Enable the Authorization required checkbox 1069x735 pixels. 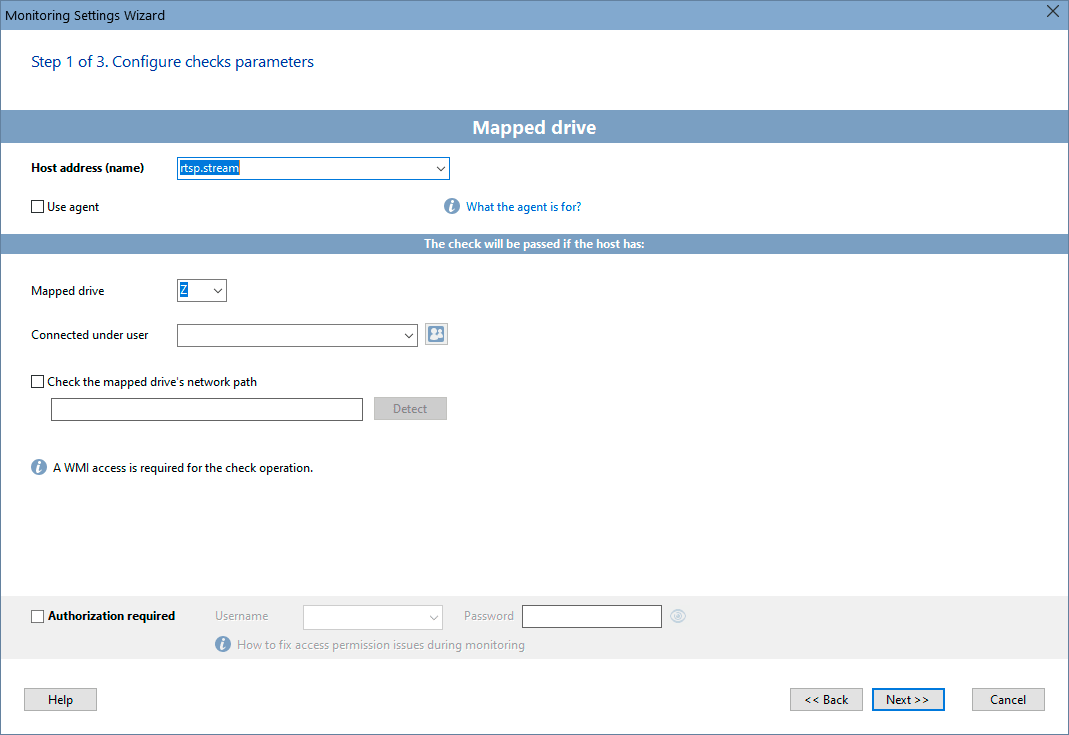[x=38, y=616]
